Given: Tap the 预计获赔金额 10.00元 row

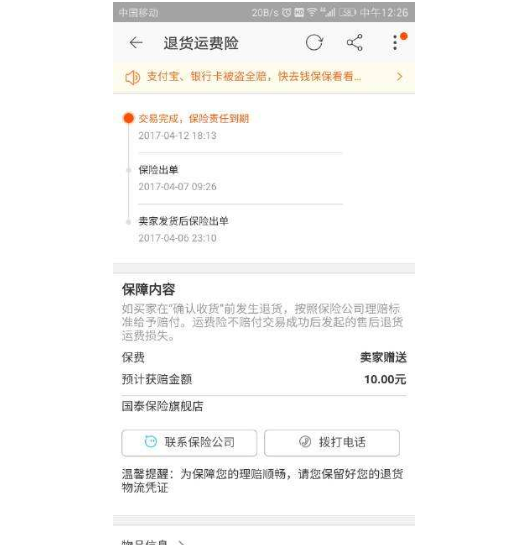Looking at the screenshot, I should pyautogui.click(x=264, y=379).
